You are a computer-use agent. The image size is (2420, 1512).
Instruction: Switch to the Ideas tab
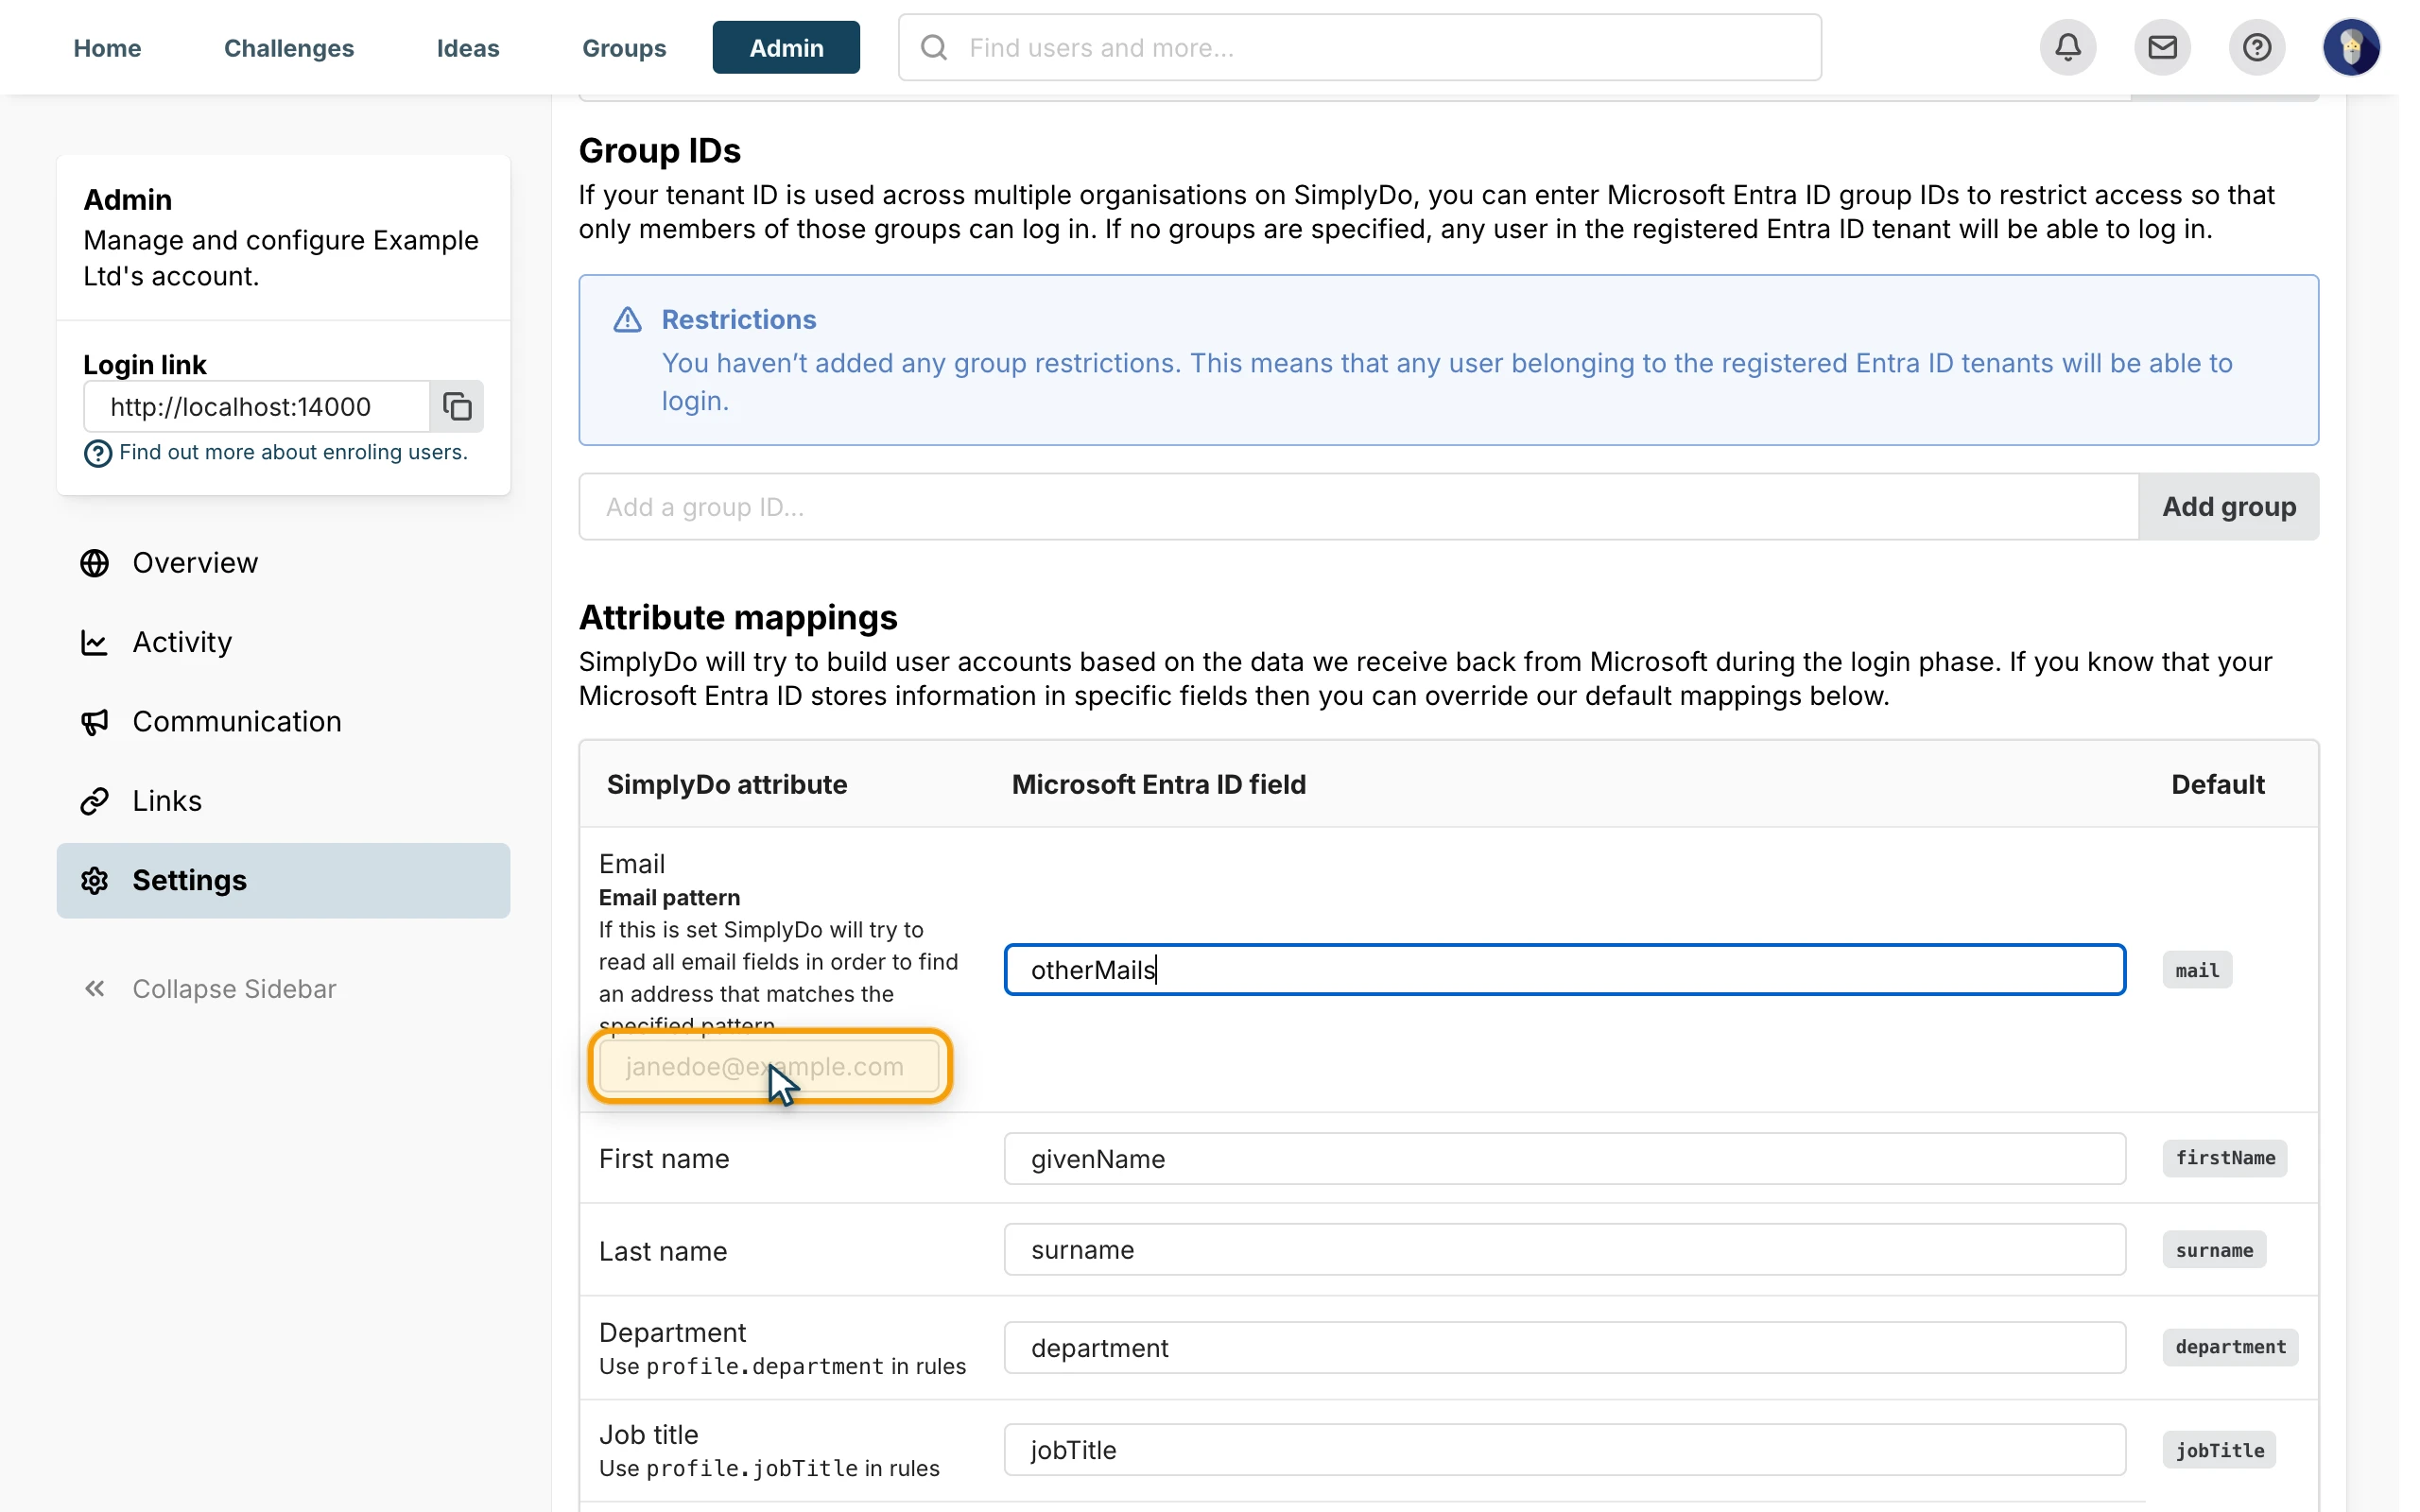468,47
